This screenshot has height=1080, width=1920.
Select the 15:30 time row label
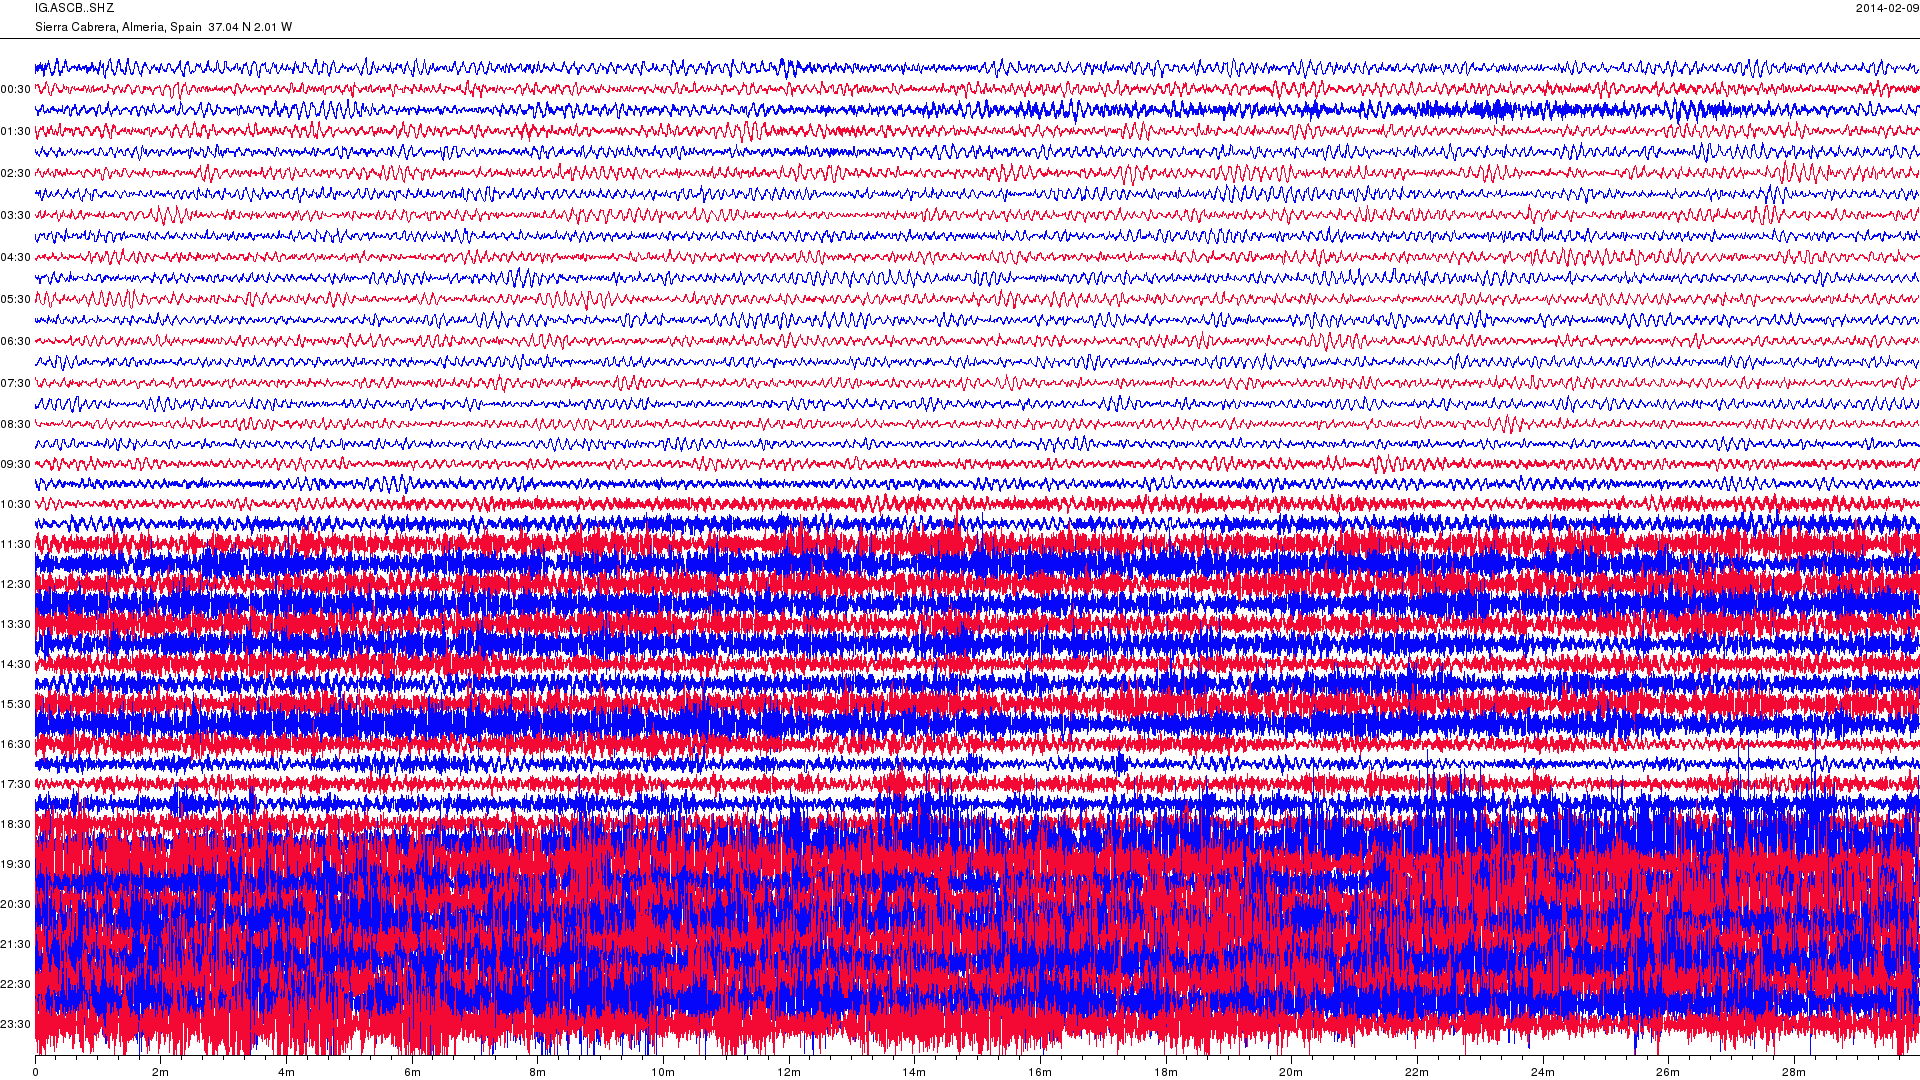(x=16, y=704)
